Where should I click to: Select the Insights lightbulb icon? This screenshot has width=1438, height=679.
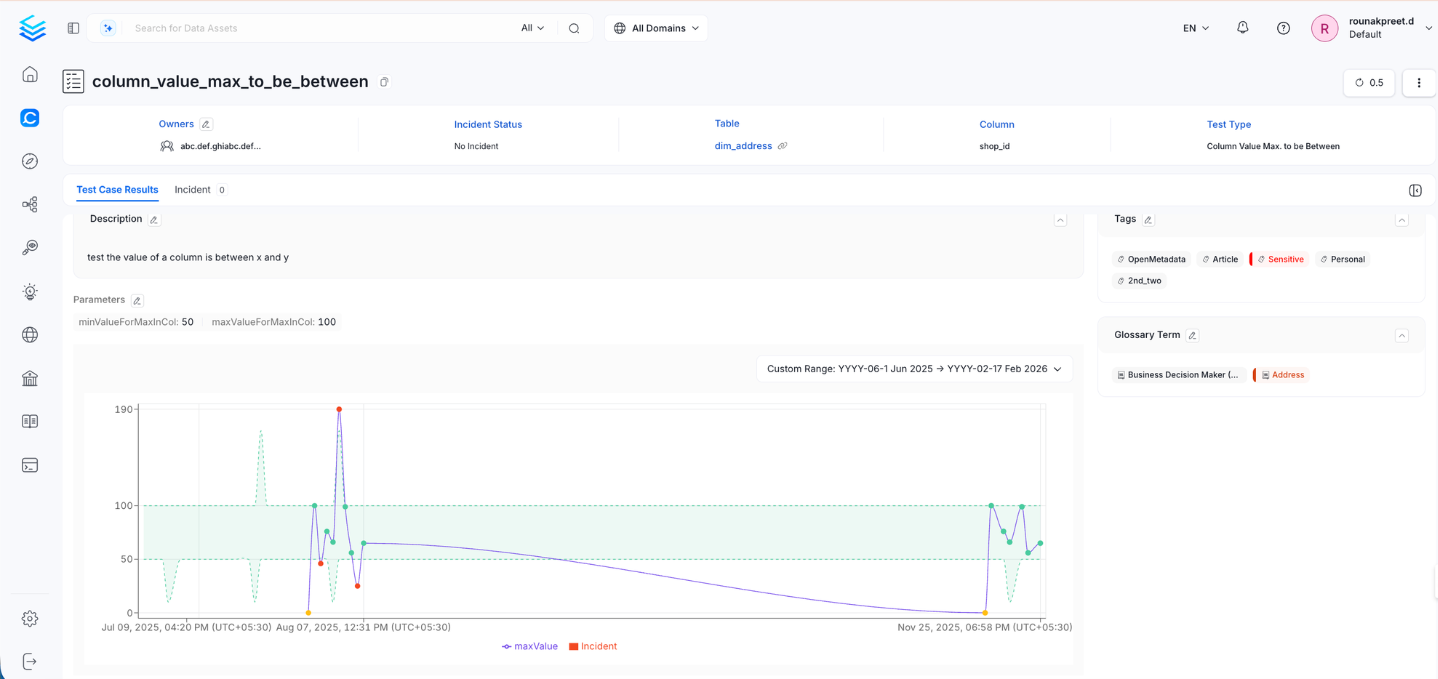(30, 291)
